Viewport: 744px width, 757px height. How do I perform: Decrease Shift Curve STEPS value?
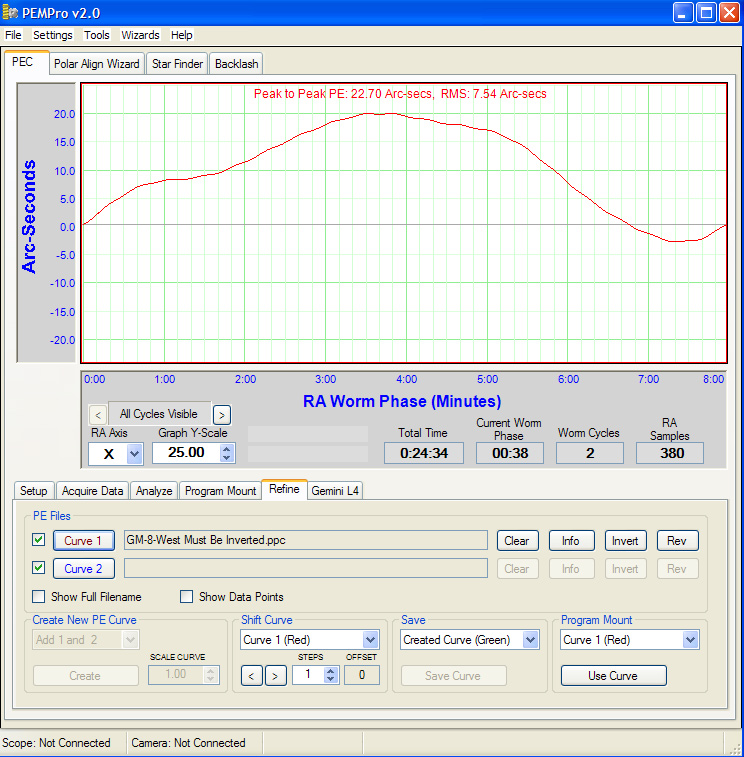coord(330,679)
